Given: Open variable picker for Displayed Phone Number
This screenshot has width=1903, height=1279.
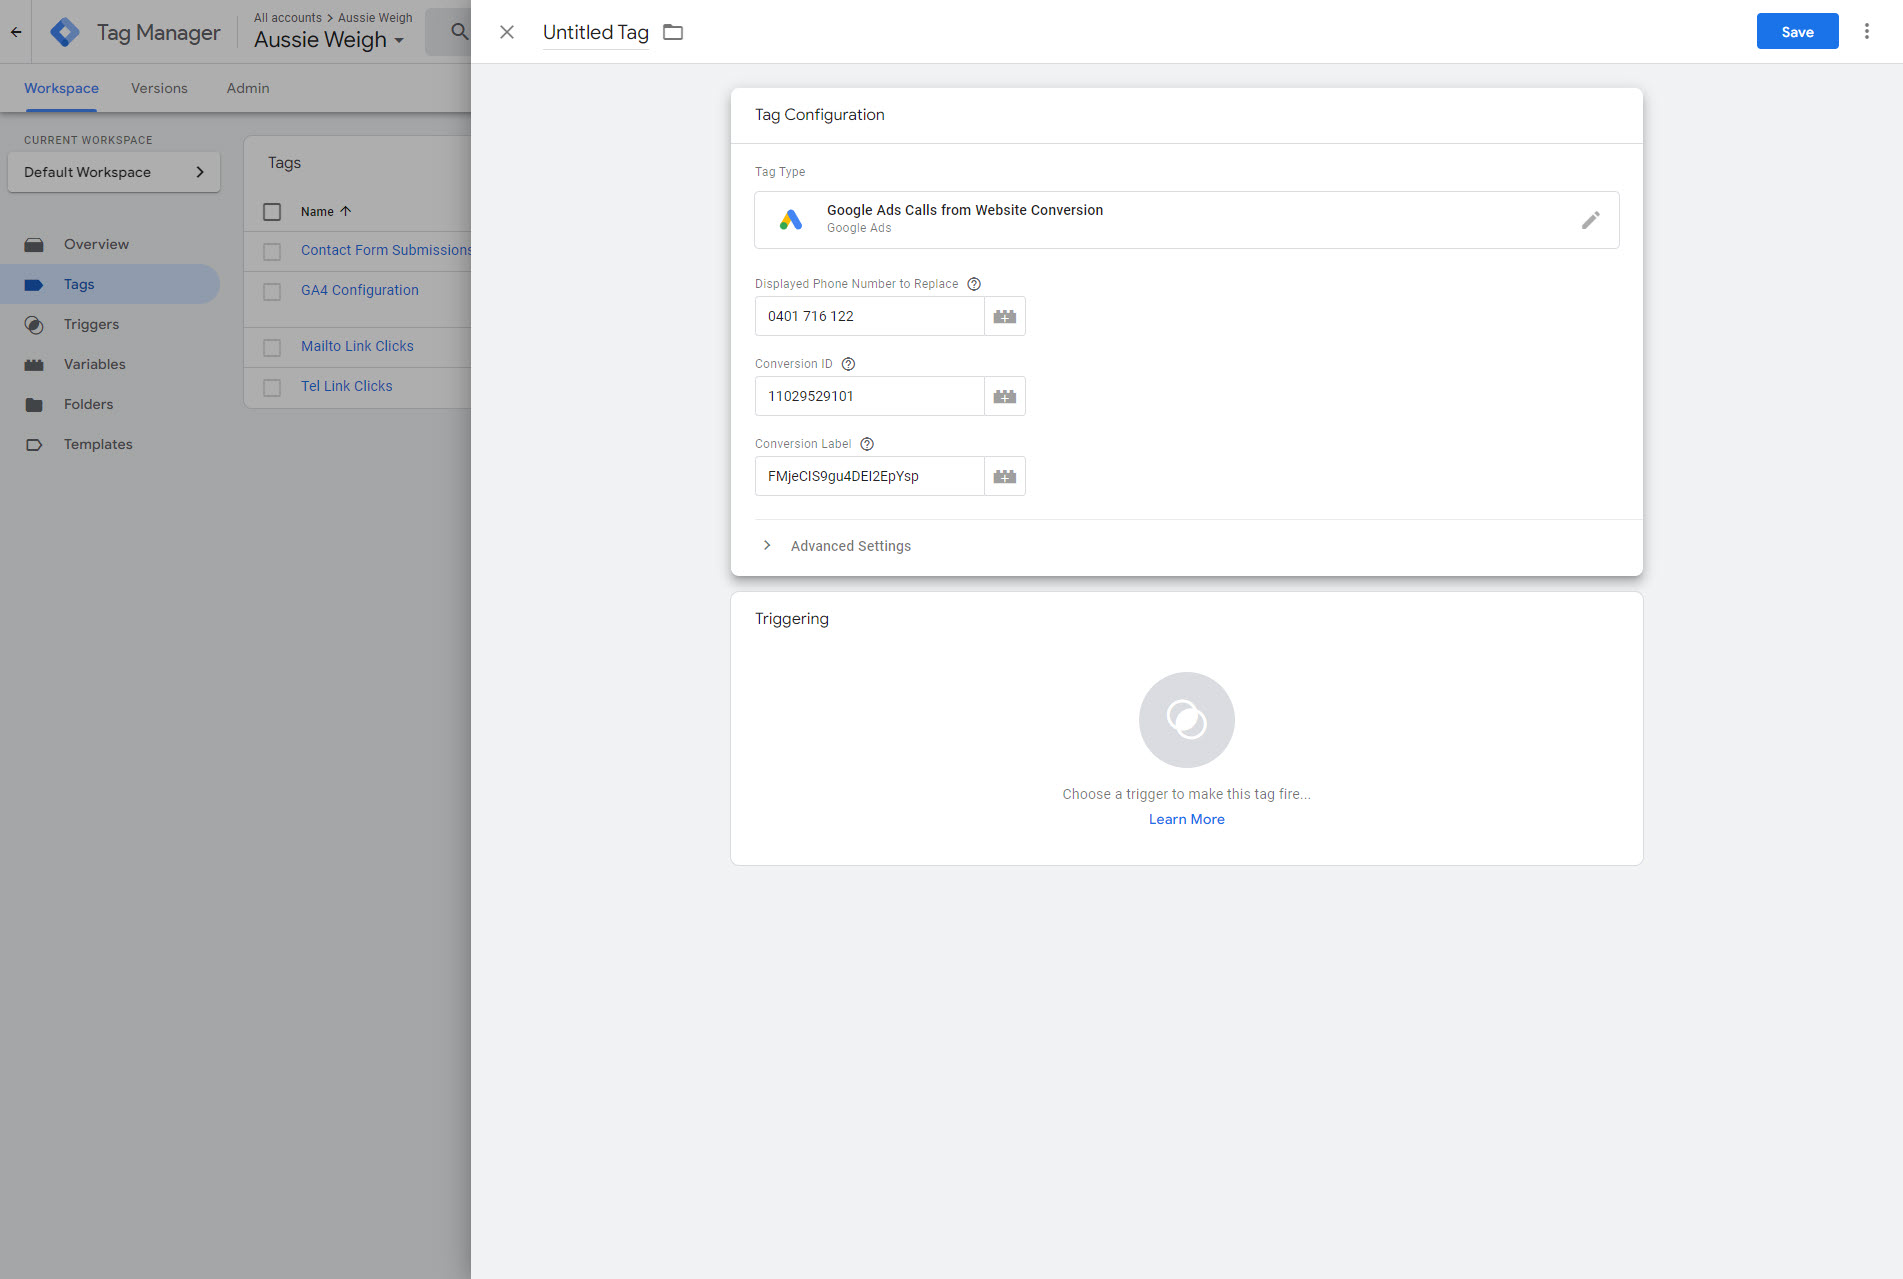Looking at the screenshot, I should [x=1004, y=316].
